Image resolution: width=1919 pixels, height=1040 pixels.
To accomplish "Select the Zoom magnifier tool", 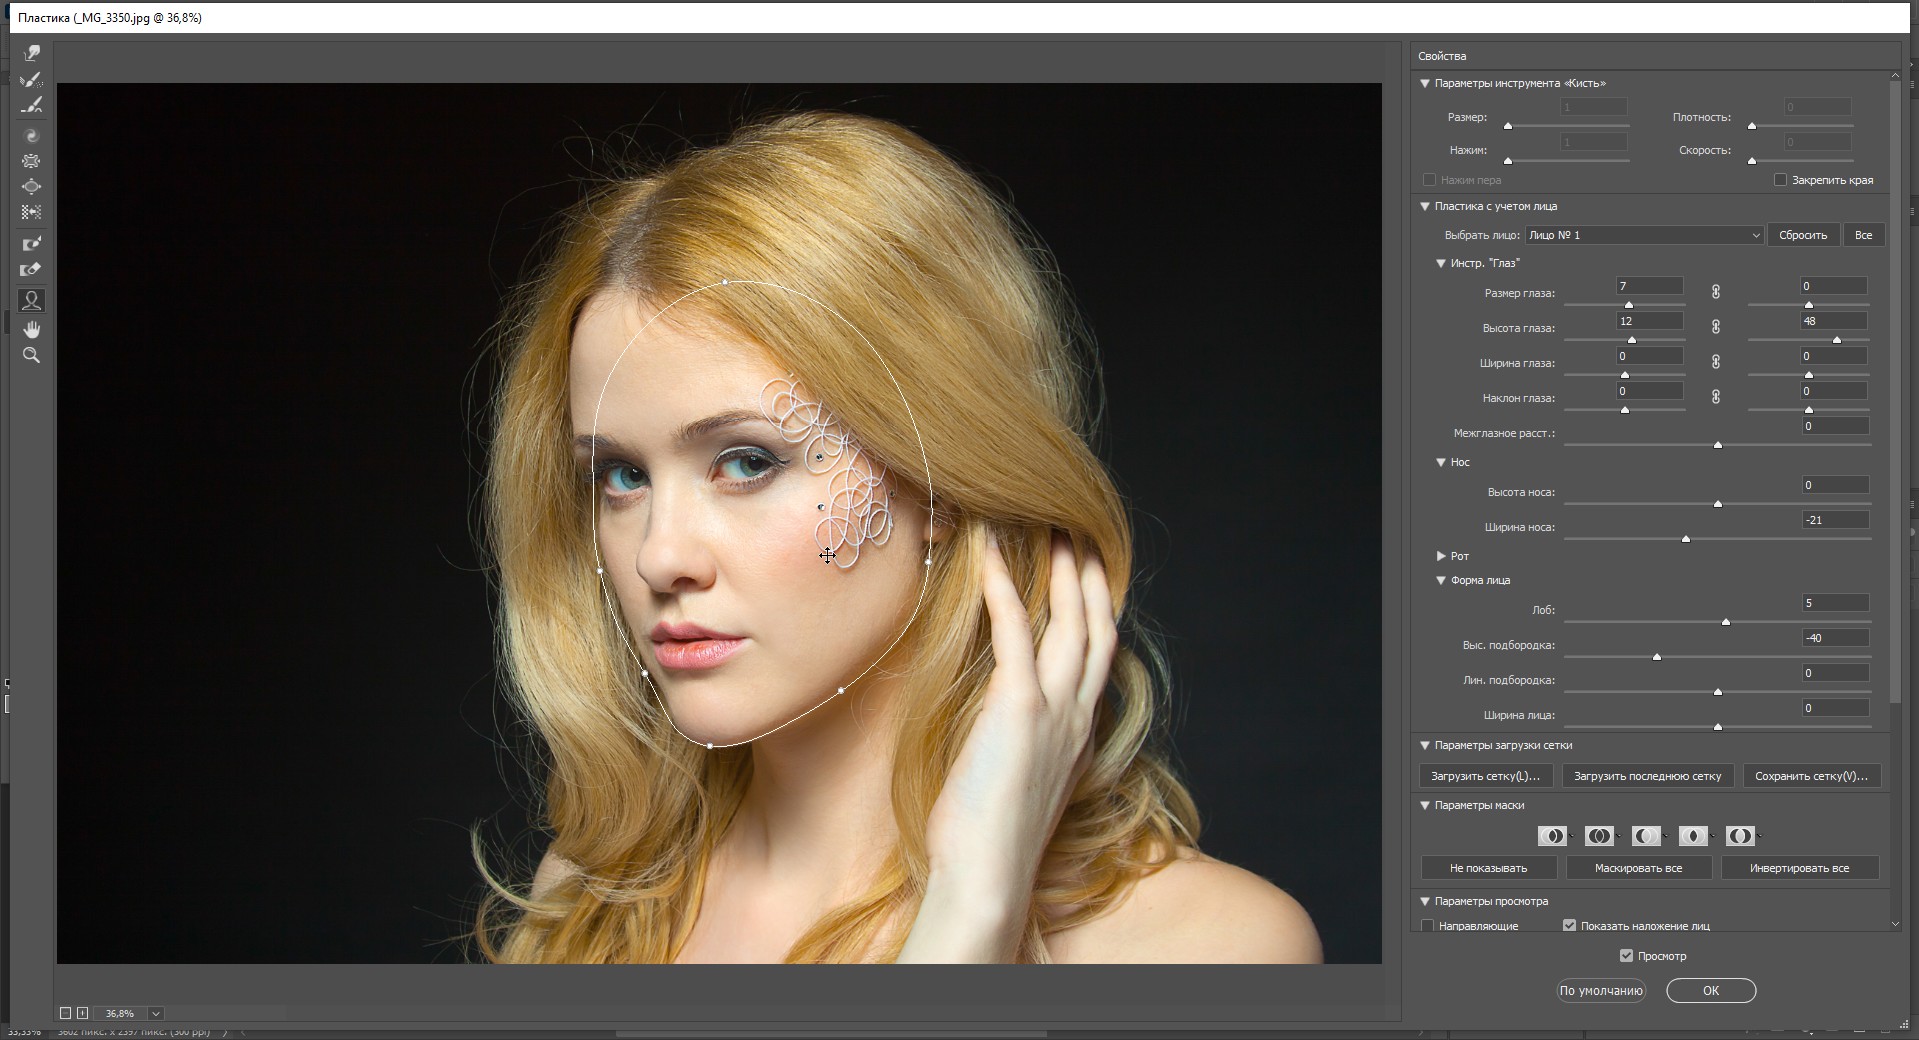I will point(32,356).
